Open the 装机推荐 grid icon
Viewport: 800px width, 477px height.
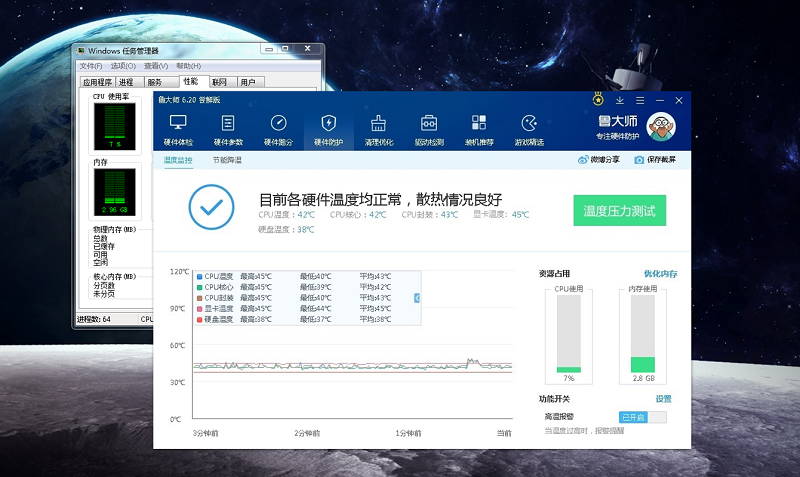(x=479, y=122)
